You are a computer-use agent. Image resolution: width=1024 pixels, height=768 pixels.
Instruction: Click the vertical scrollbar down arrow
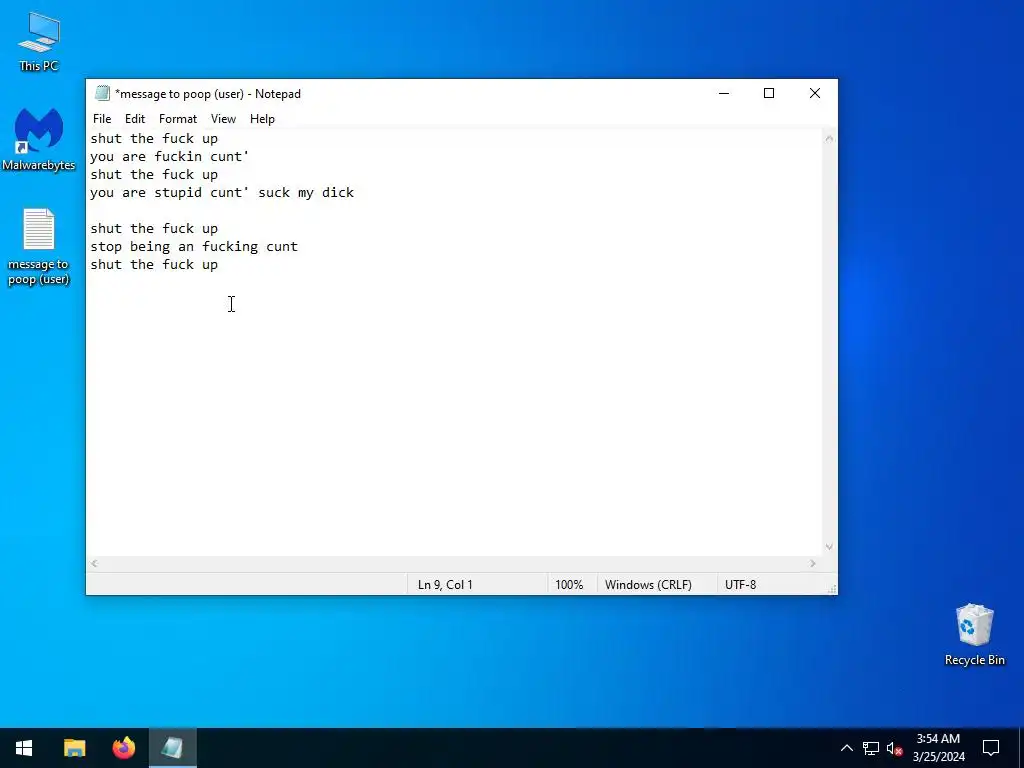click(x=829, y=547)
